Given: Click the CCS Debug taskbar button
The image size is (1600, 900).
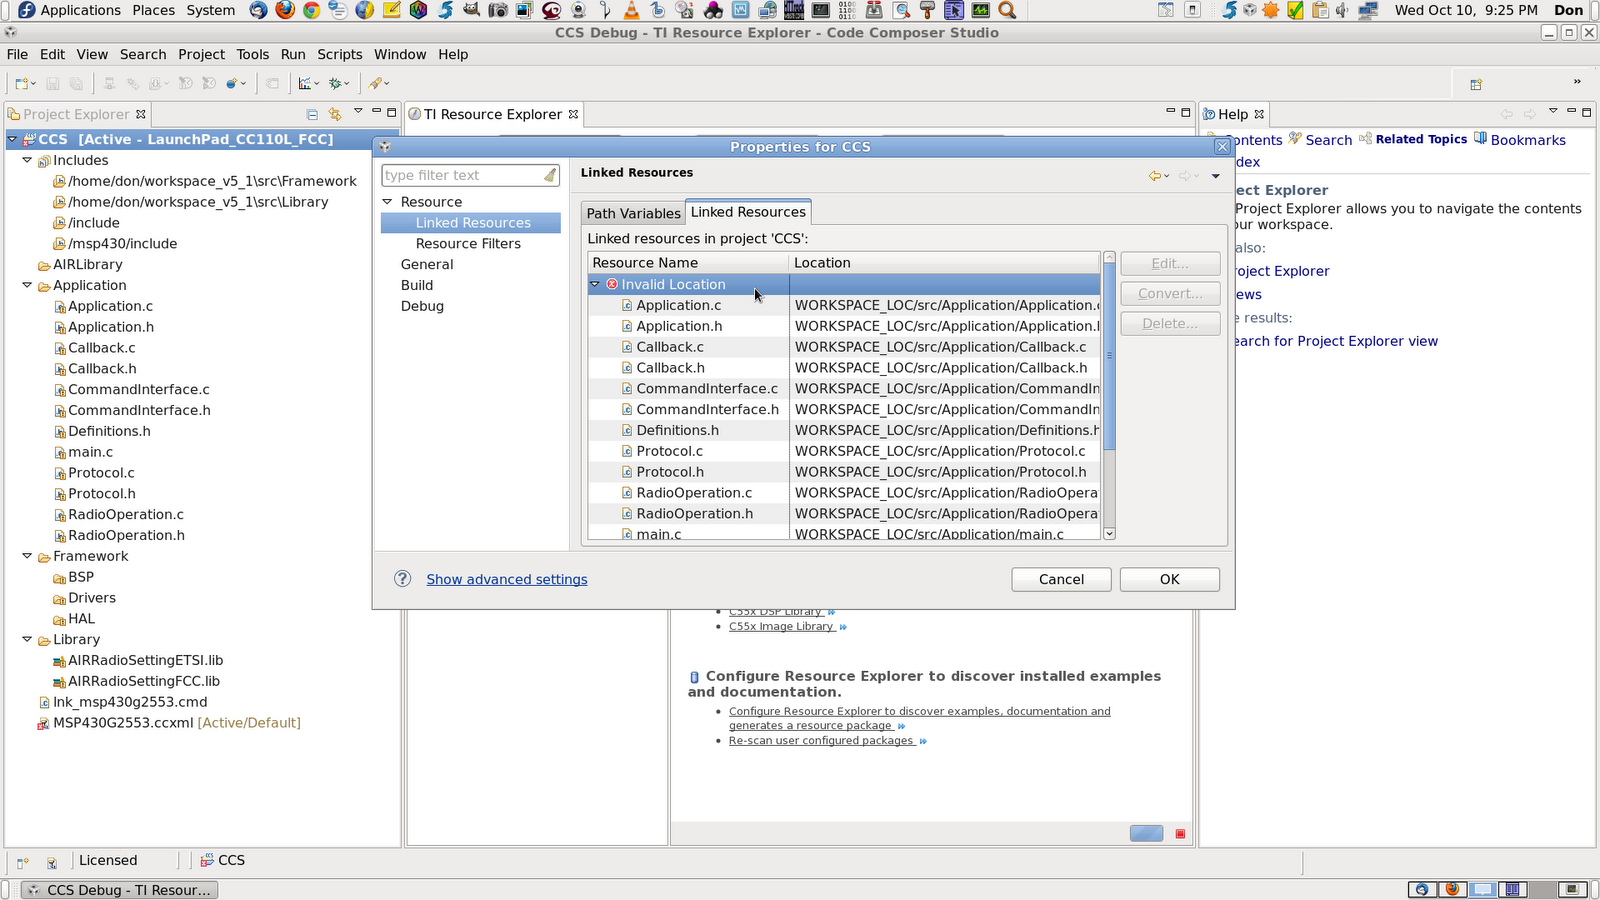Looking at the screenshot, I should pyautogui.click(x=118, y=890).
